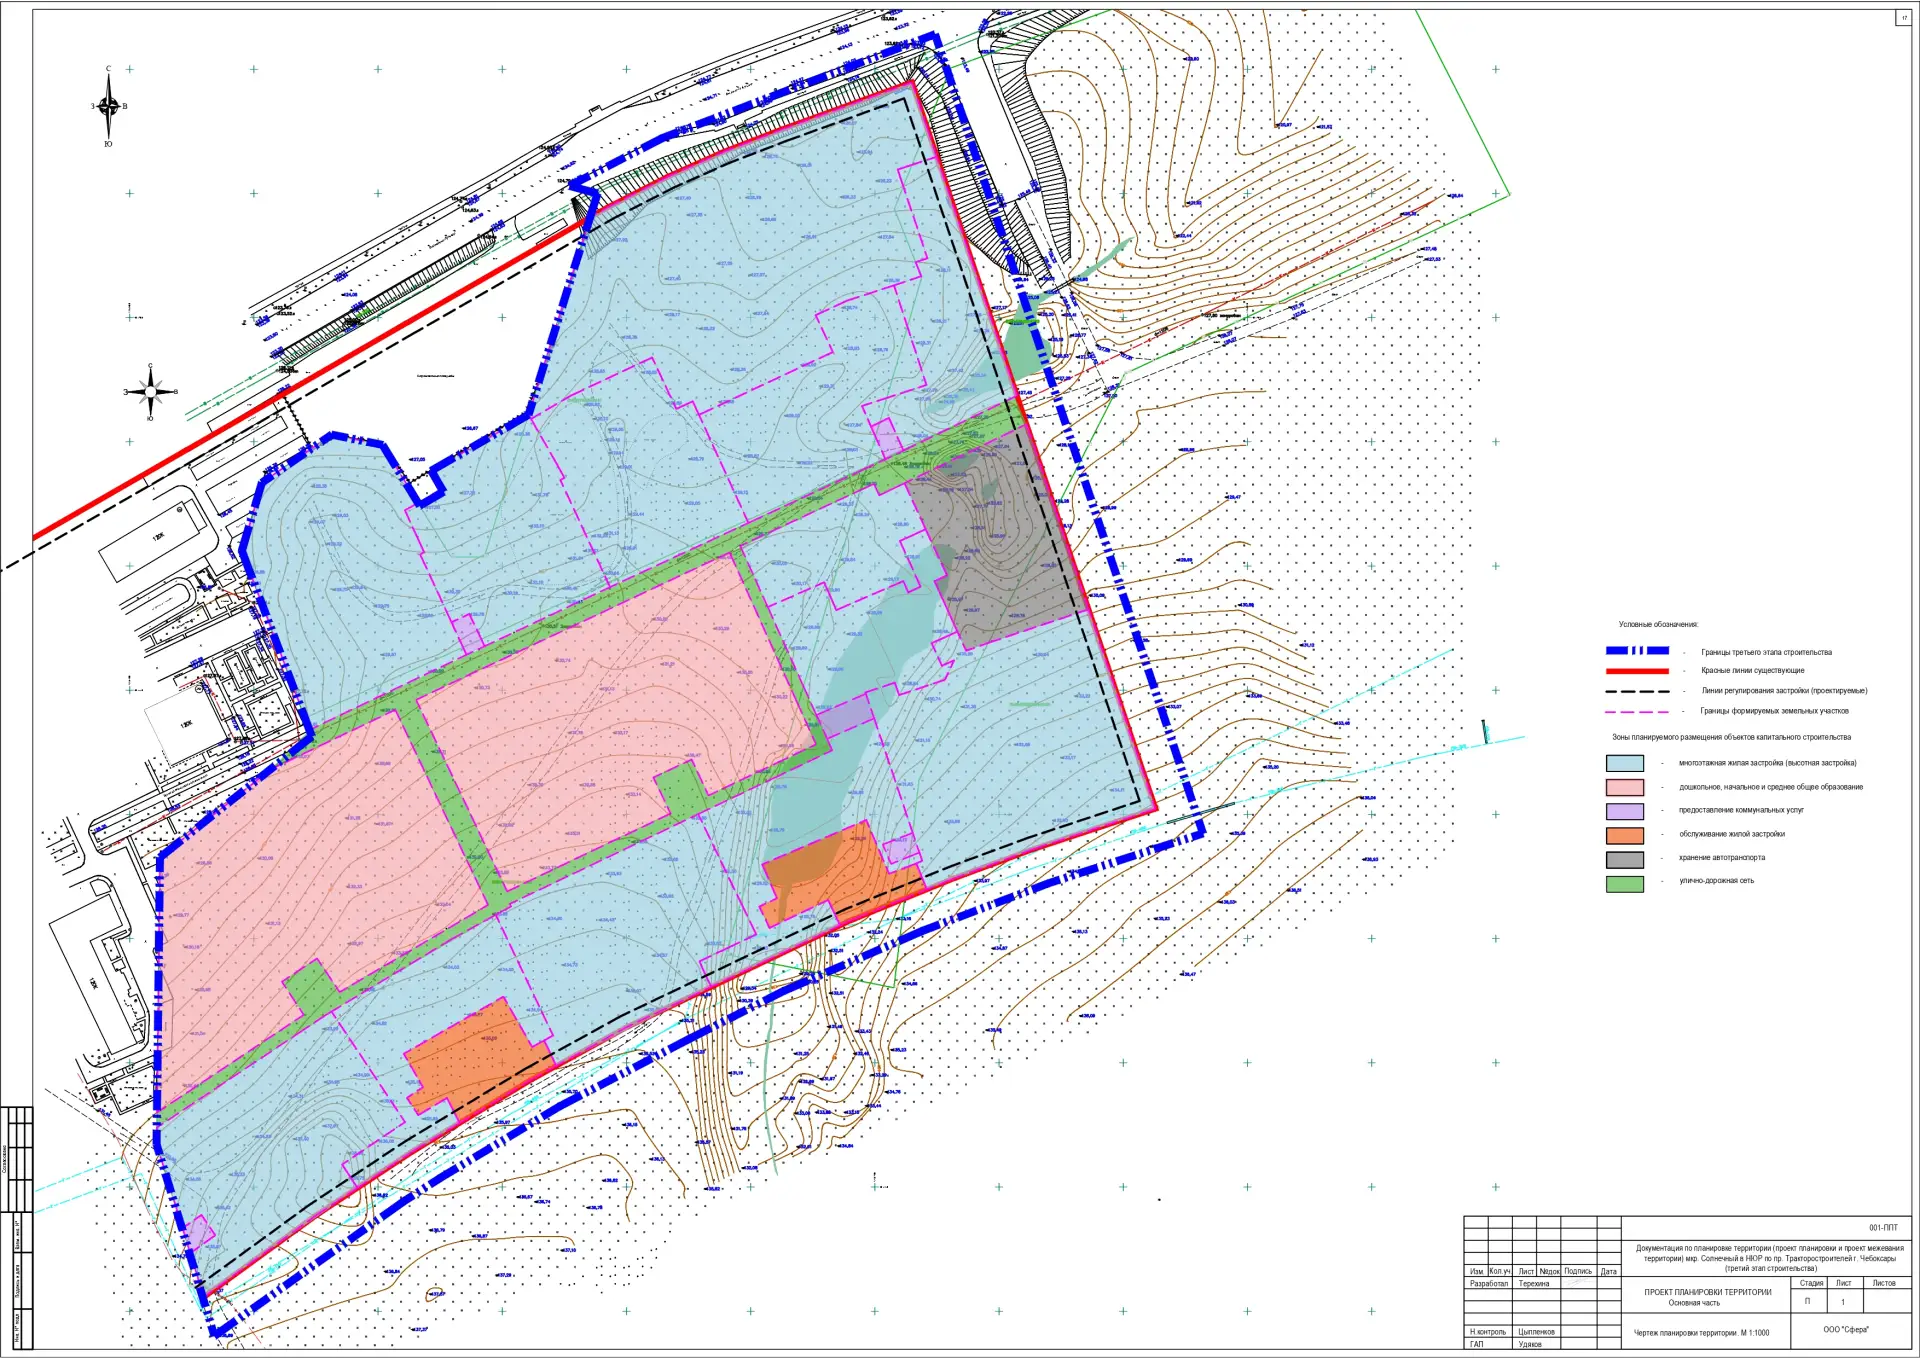Screen dimensions: 1920x1358
Task: Click the purple legend swatch for коммунальных услуг
Action: [x=1625, y=811]
